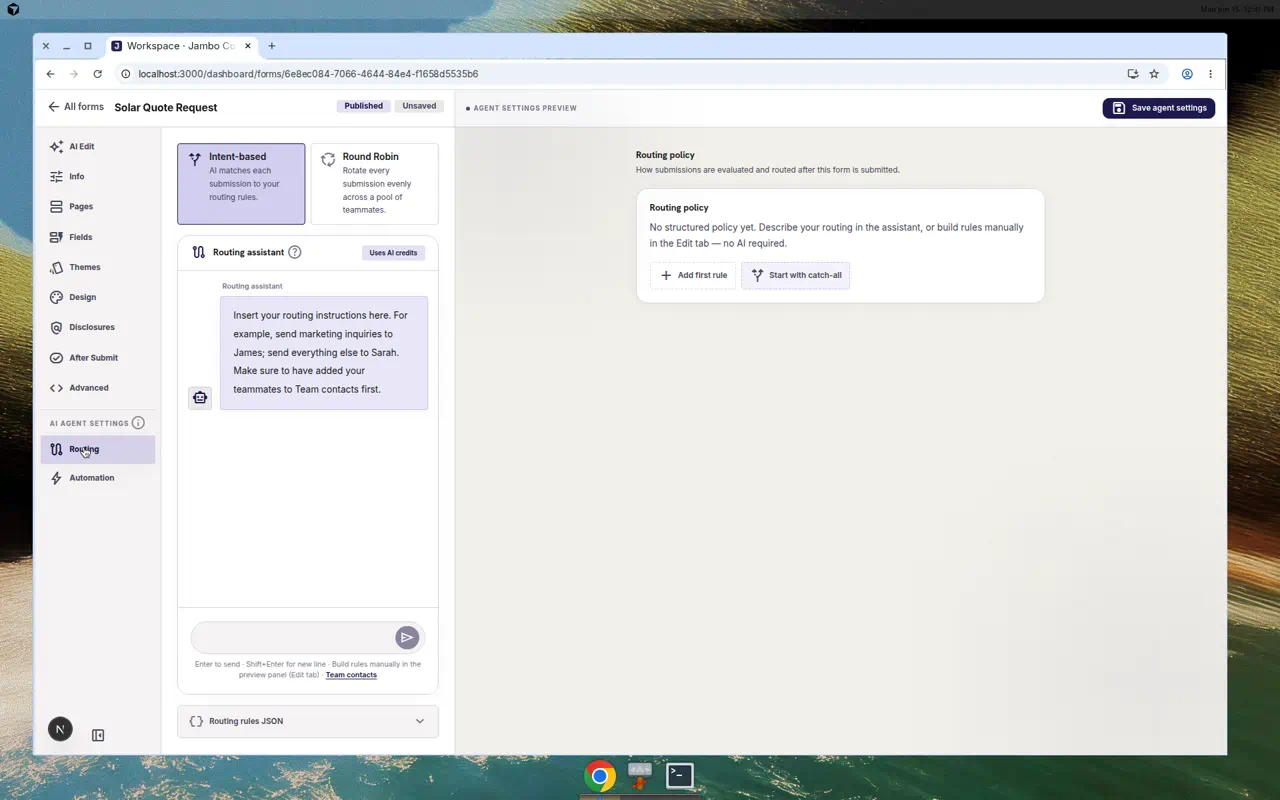Click the send message arrow button

pos(406,637)
